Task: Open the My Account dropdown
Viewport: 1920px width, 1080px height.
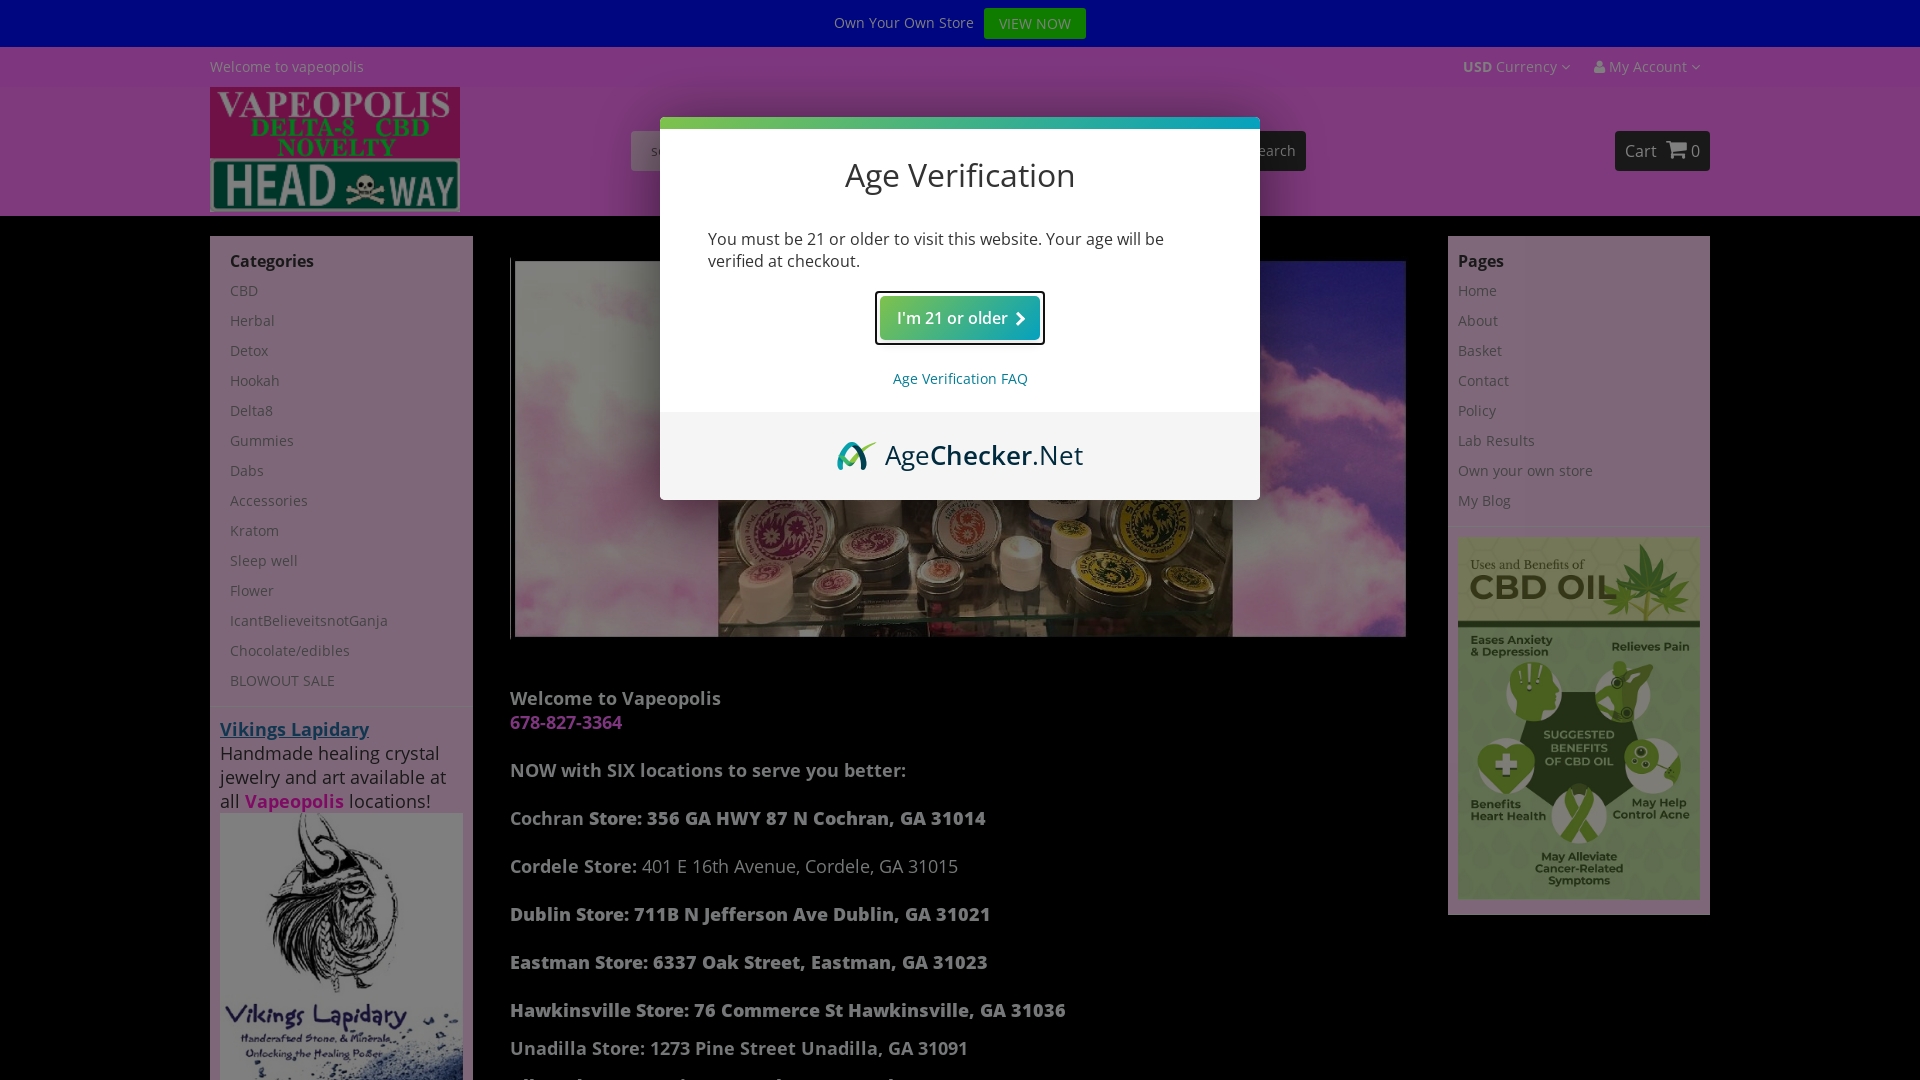Action: coord(1647,67)
